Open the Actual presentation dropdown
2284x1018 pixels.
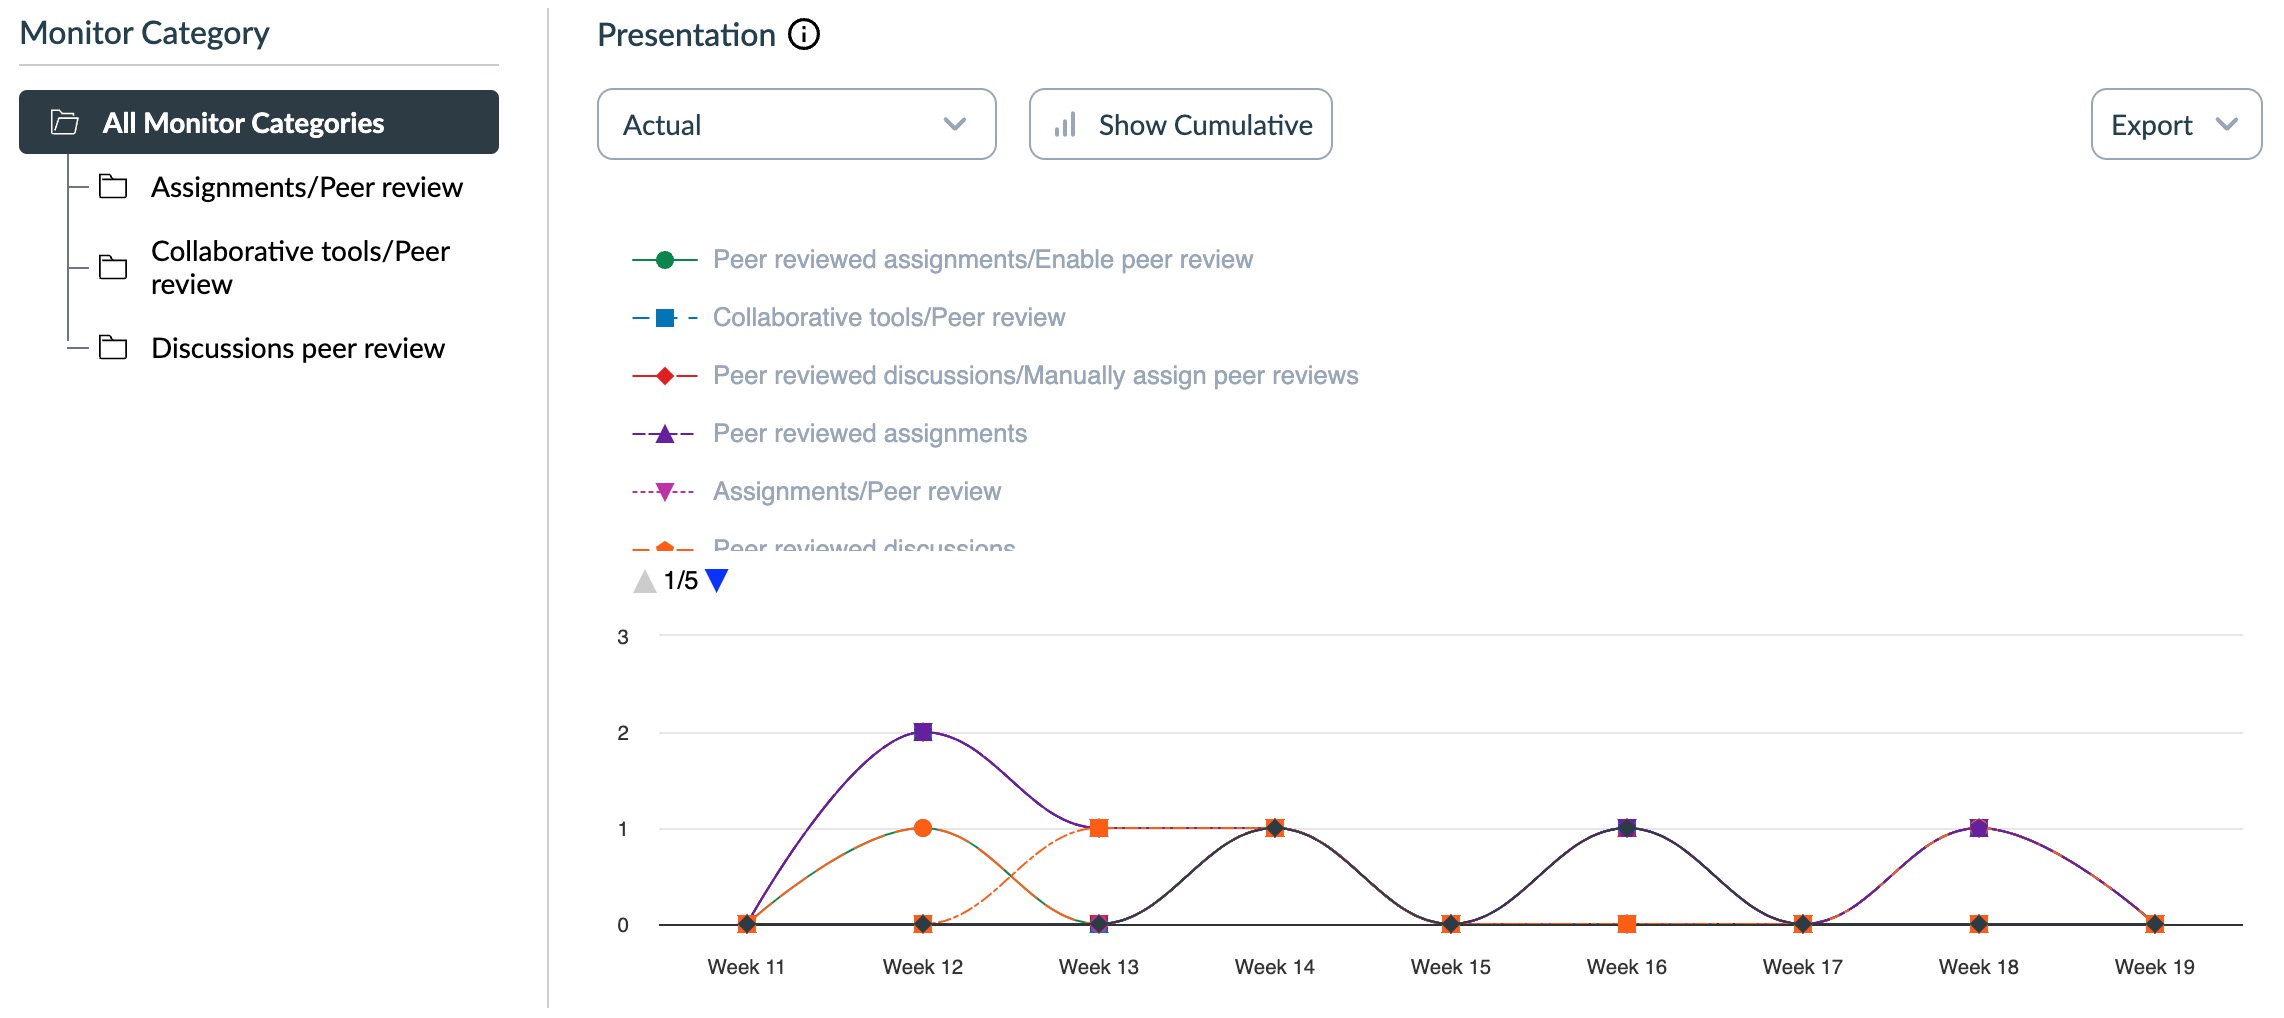(x=795, y=124)
